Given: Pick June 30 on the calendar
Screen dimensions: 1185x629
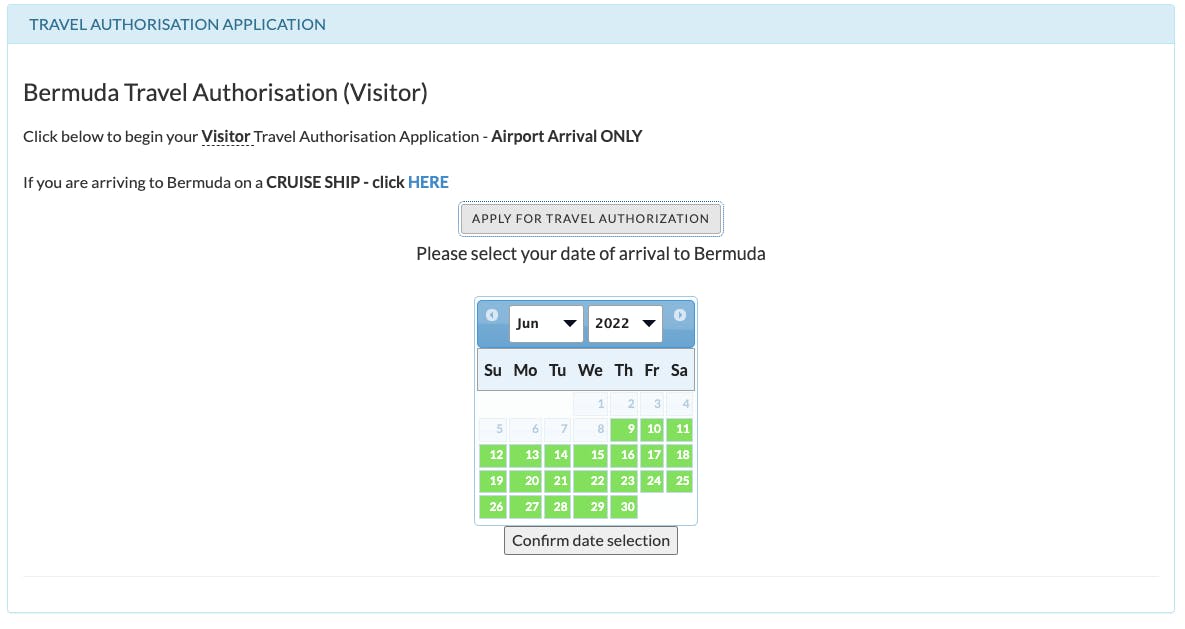Looking at the screenshot, I should (x=624, y=508).
